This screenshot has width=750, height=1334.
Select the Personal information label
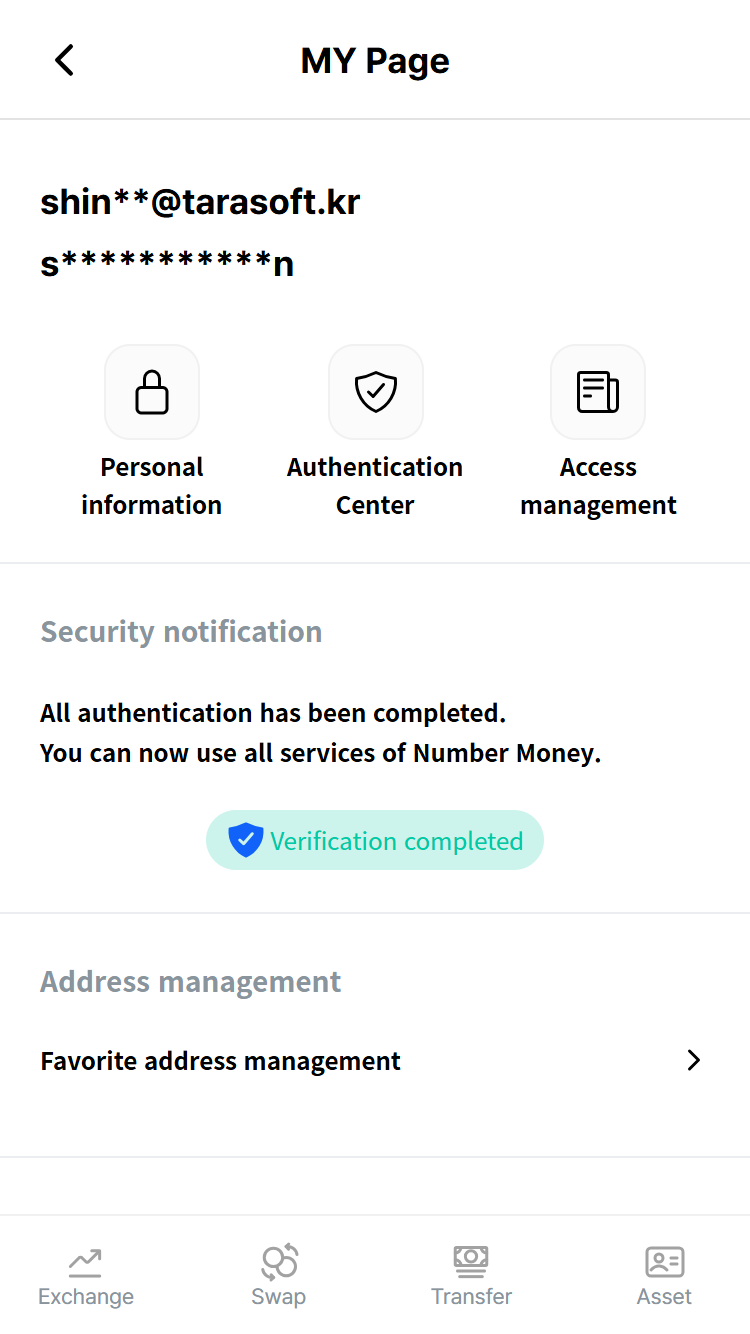[152, 486]
